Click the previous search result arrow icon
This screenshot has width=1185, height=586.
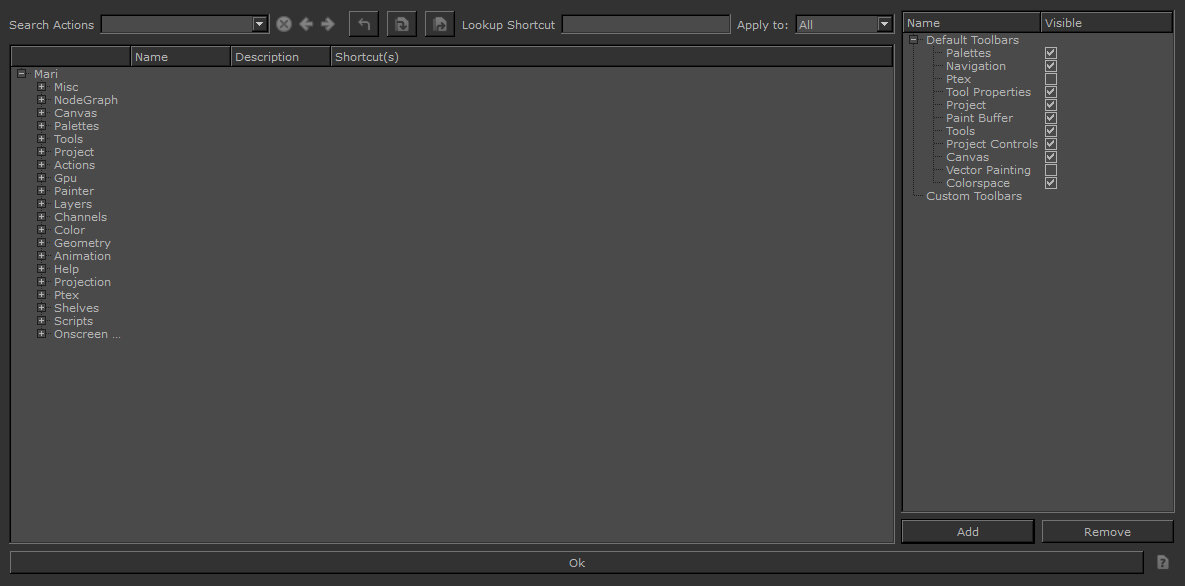[x=306, y=23]
